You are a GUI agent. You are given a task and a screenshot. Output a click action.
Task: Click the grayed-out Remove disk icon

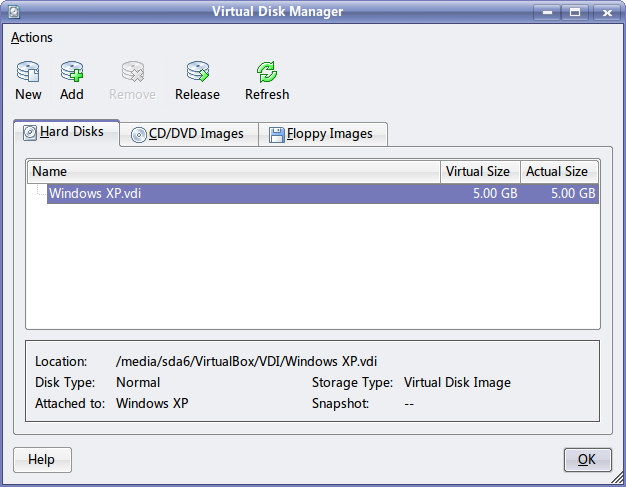133,71
